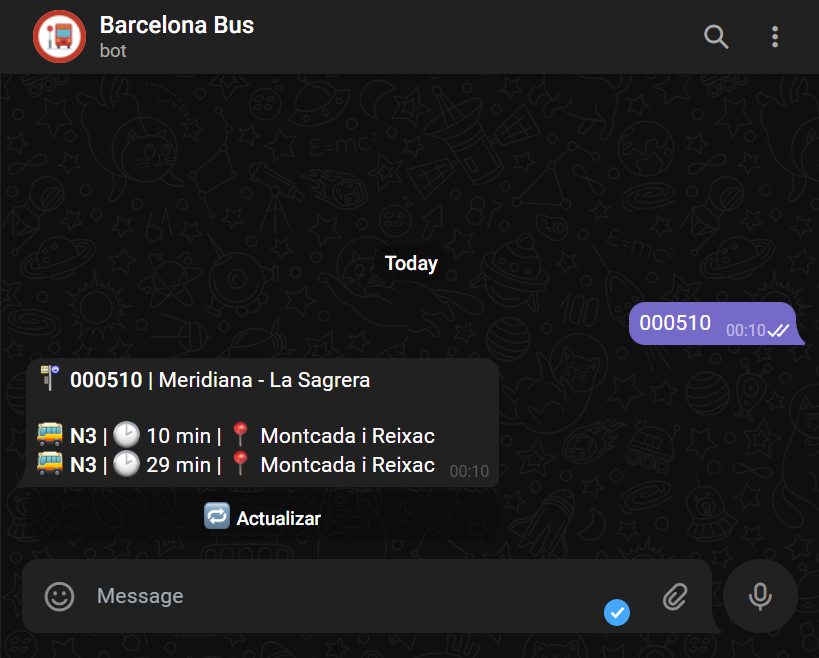Open the Barcelona Bus chat title info
Image resolution: width=819 pixels, height=658 pixels.
pyautogui.click(x=177, y=25)
